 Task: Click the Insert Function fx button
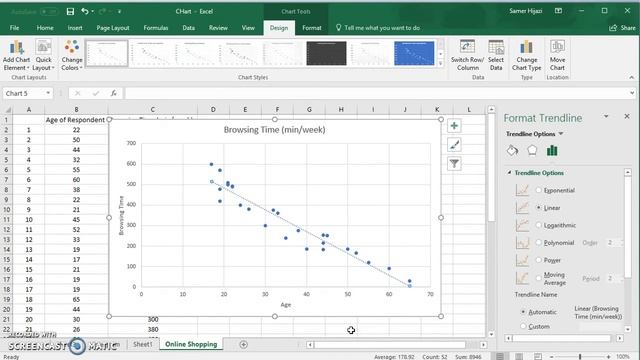point(113,93)
